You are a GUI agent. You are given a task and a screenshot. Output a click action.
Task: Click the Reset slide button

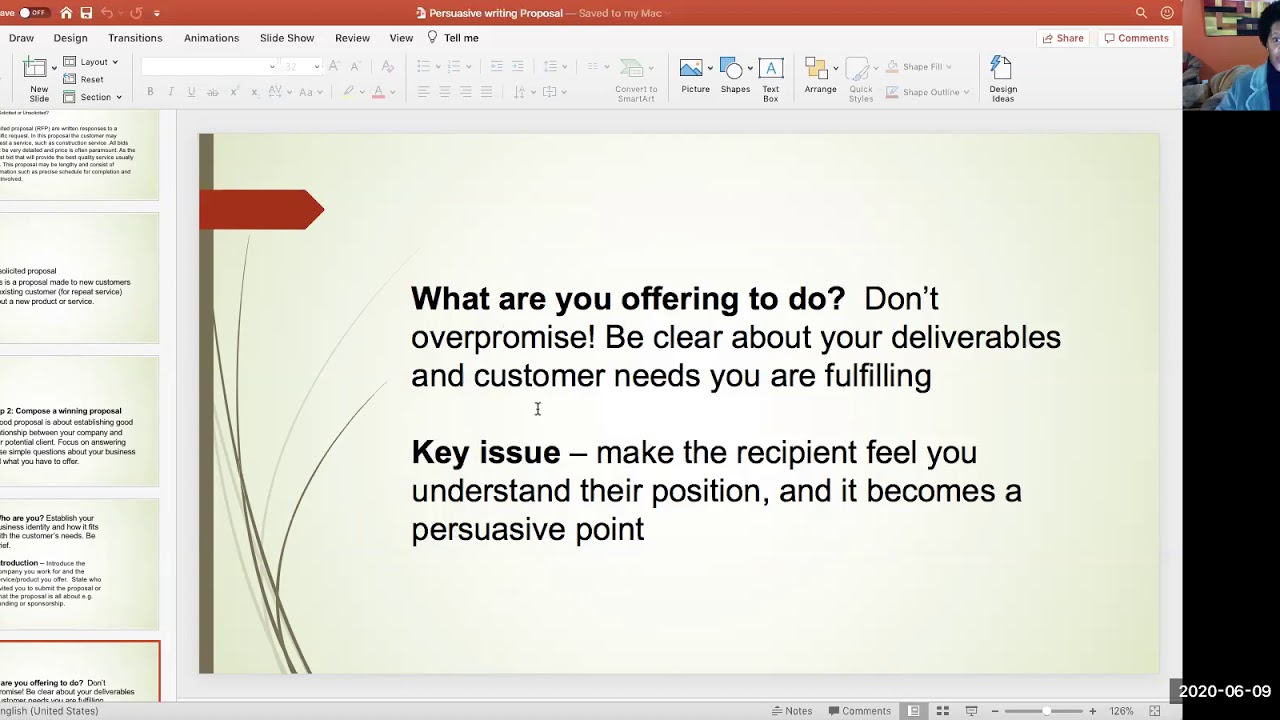pyautogui.click(x=84, y=79)
